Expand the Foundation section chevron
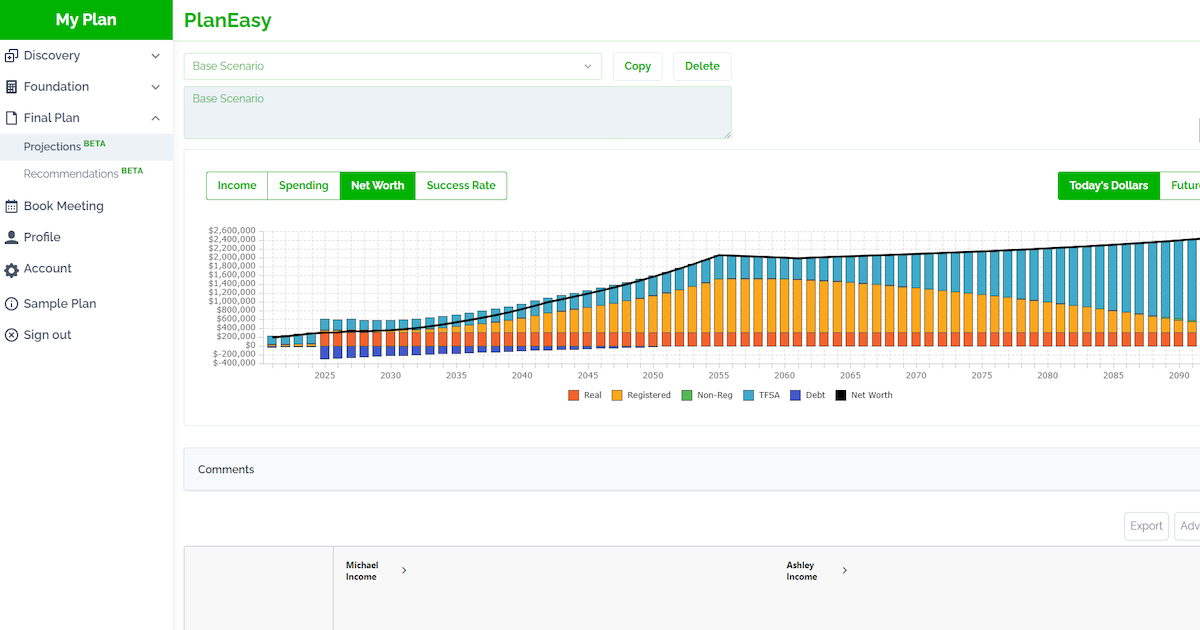 [155, 87]
